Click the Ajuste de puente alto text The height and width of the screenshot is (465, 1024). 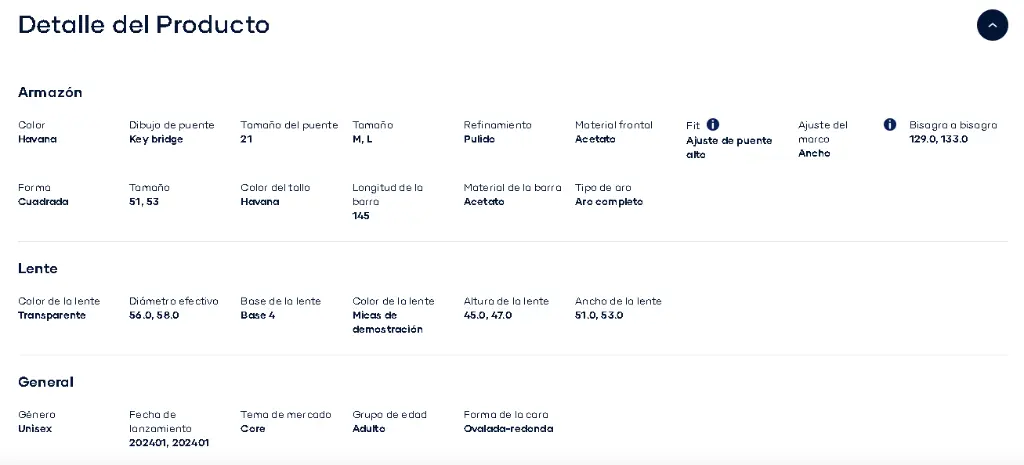click(x=729, y=148)
